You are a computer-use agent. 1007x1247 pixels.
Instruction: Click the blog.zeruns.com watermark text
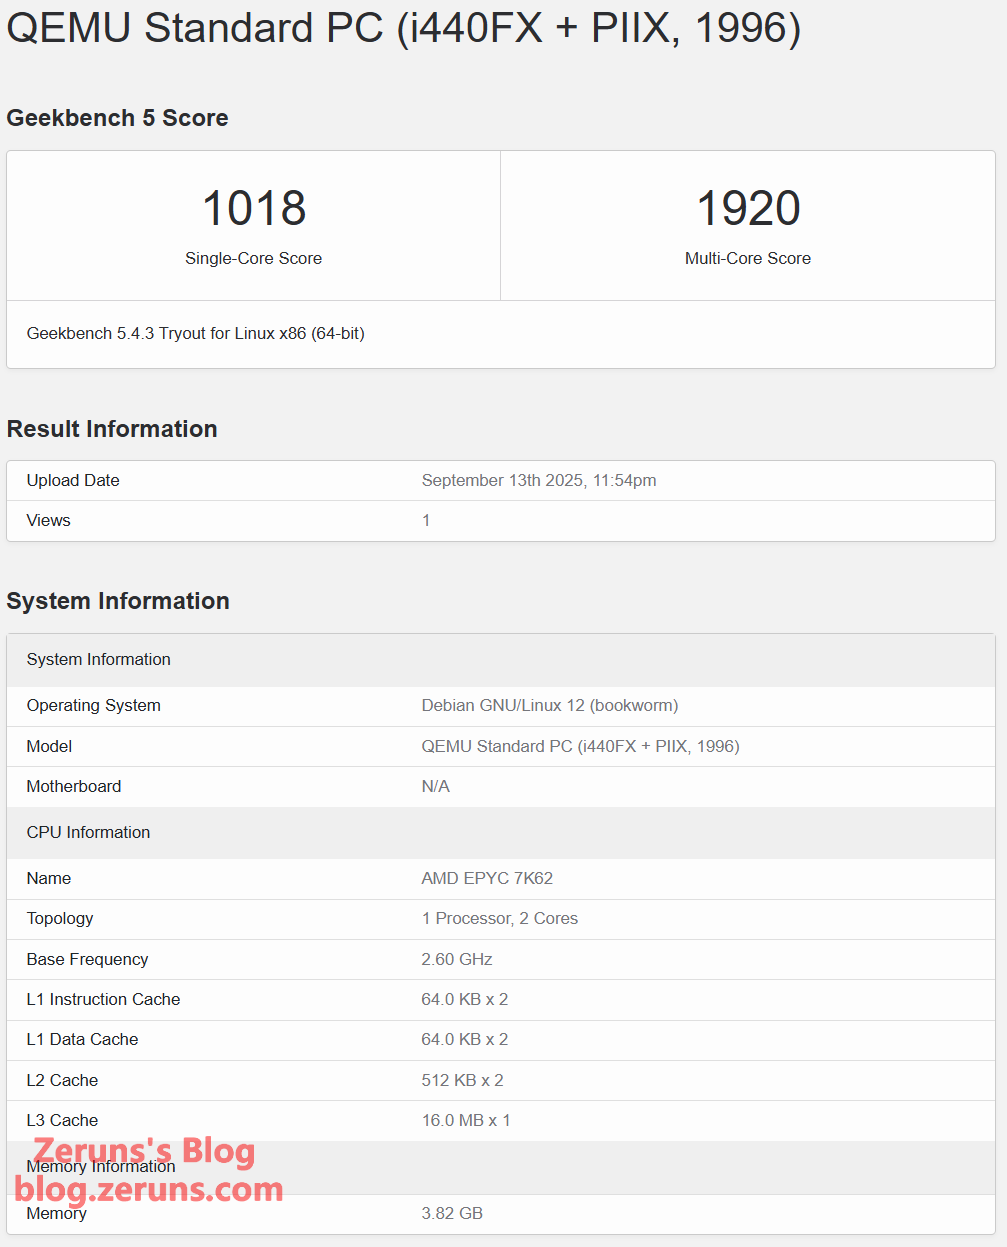149,1189
